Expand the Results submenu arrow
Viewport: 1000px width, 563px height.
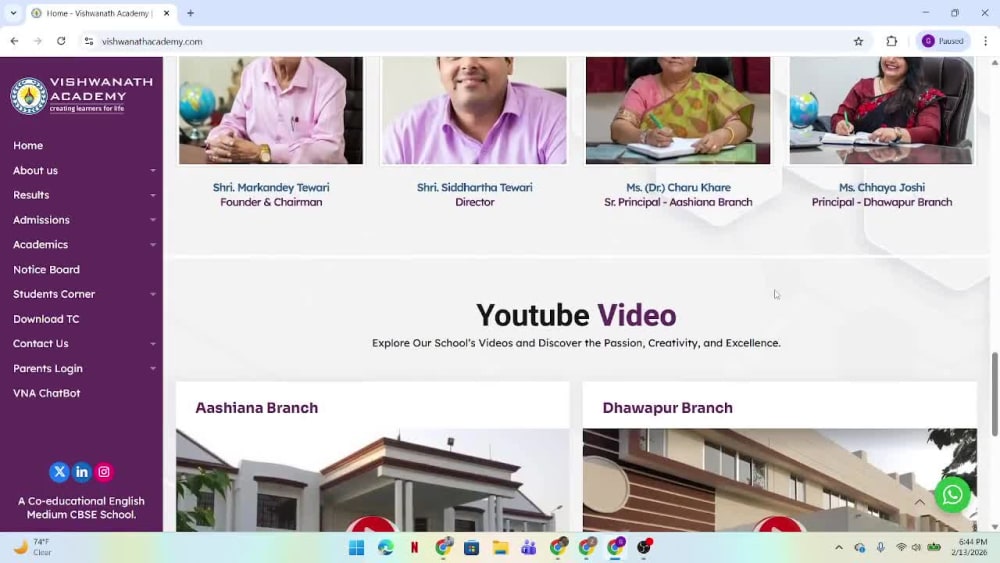click(x=153, y=195)
